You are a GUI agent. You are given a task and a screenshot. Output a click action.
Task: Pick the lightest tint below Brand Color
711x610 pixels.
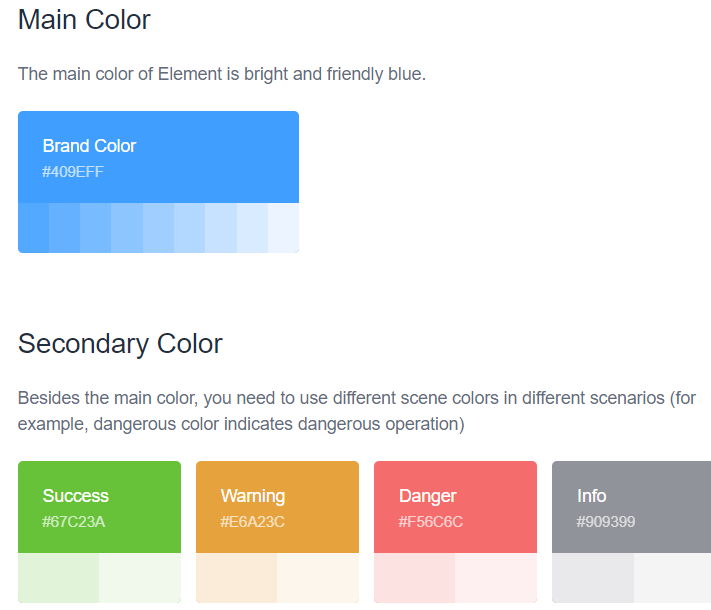coord(283,227)
